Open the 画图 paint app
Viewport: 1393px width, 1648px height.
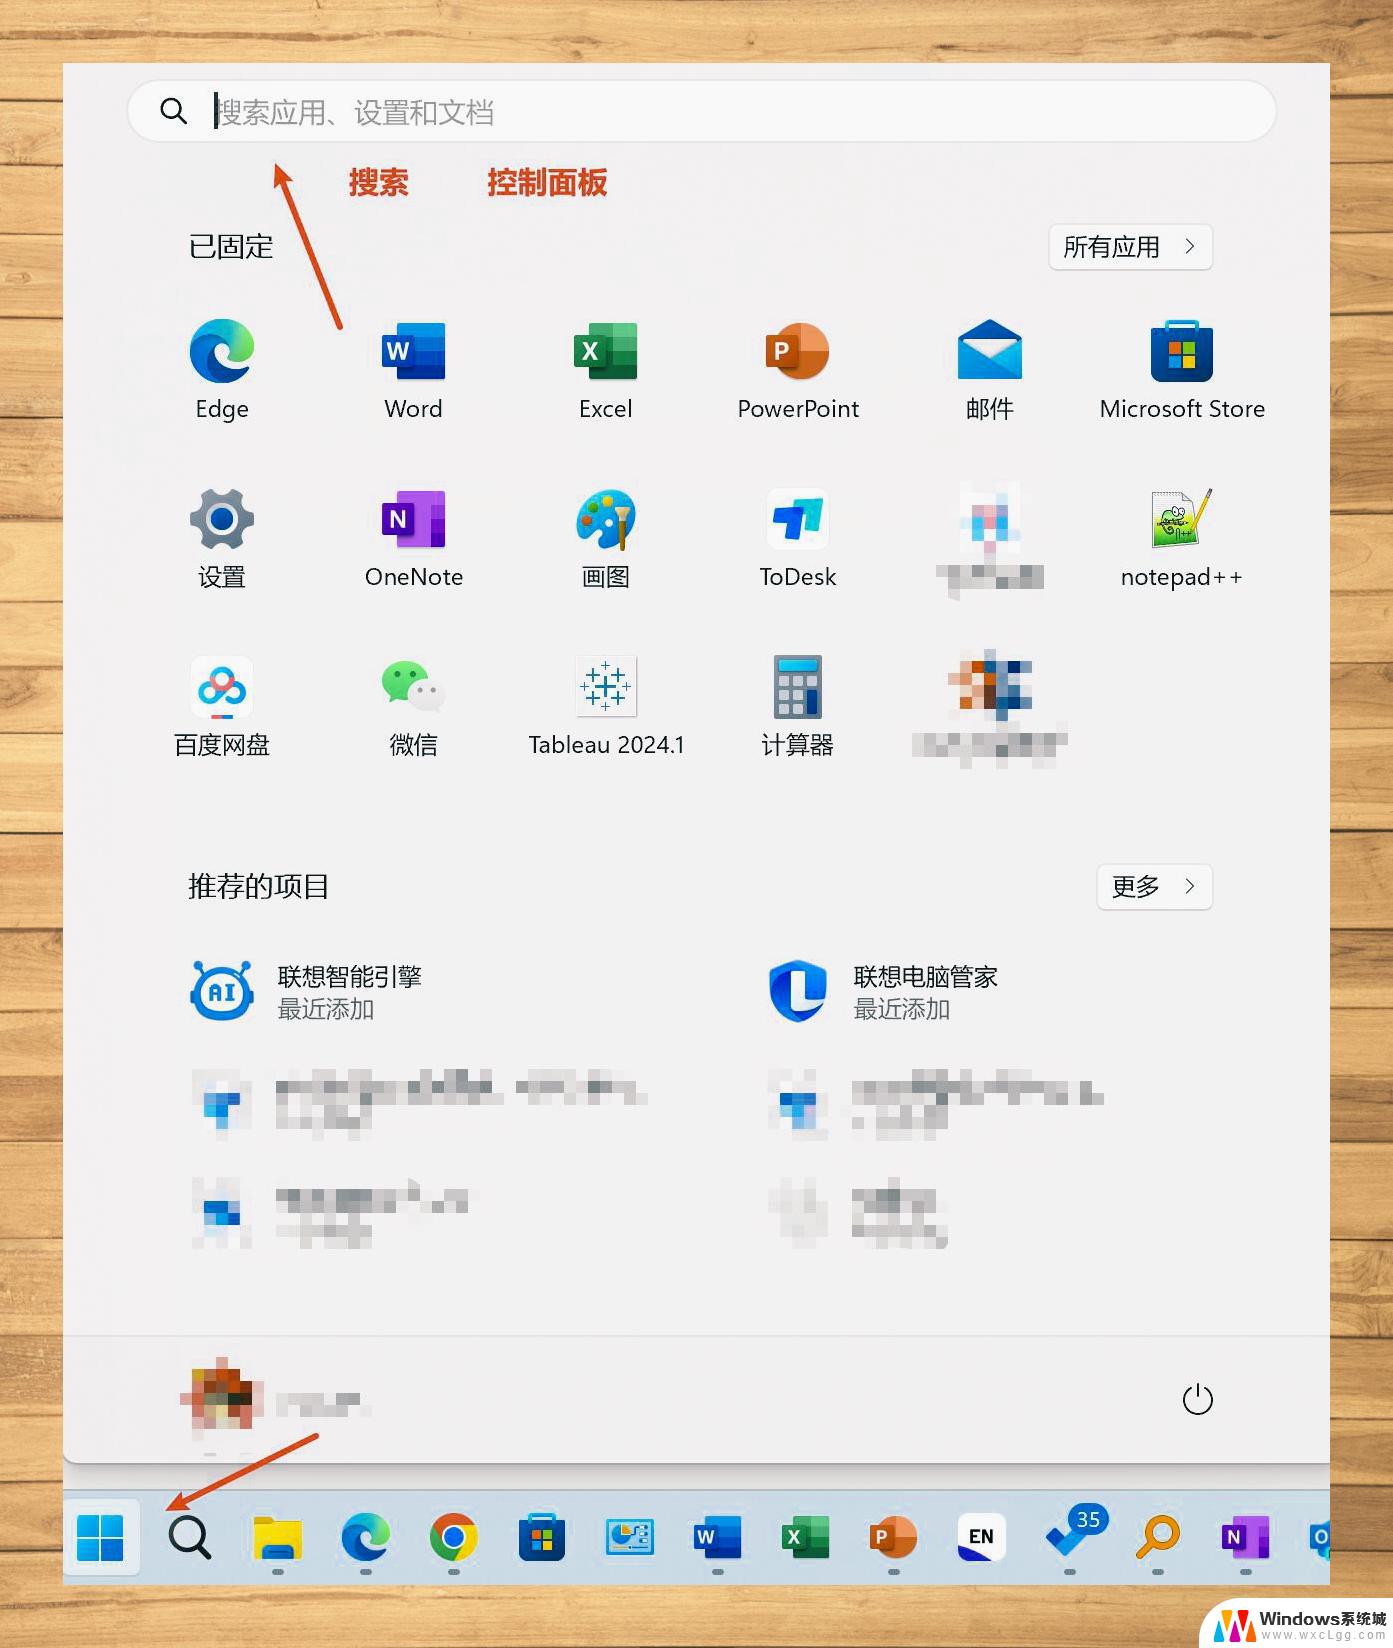pos(605,537)
